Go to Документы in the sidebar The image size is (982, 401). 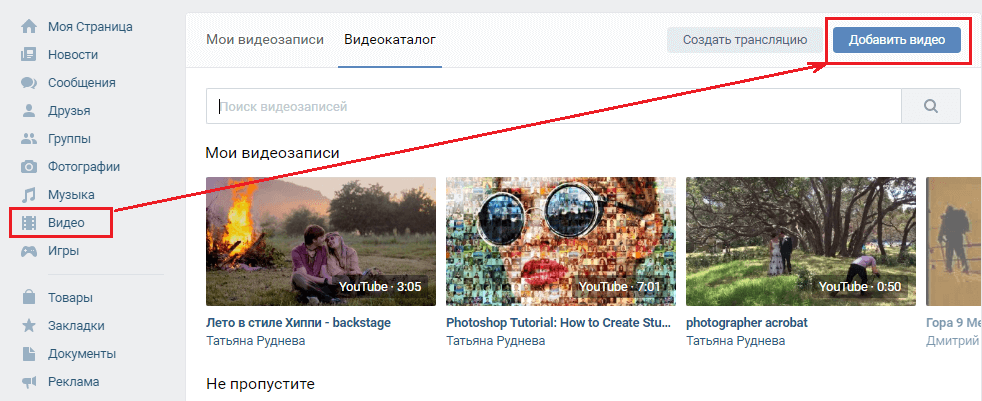81,354
